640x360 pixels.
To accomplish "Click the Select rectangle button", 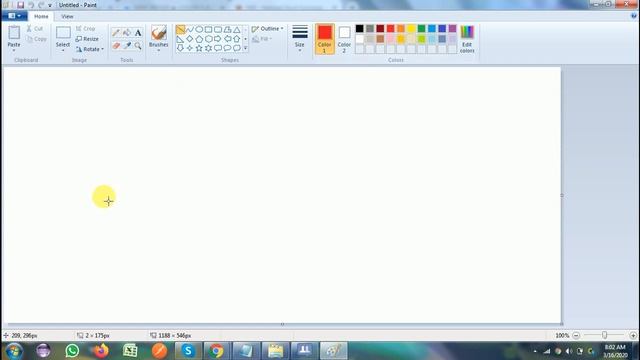I will pos(63,36).
